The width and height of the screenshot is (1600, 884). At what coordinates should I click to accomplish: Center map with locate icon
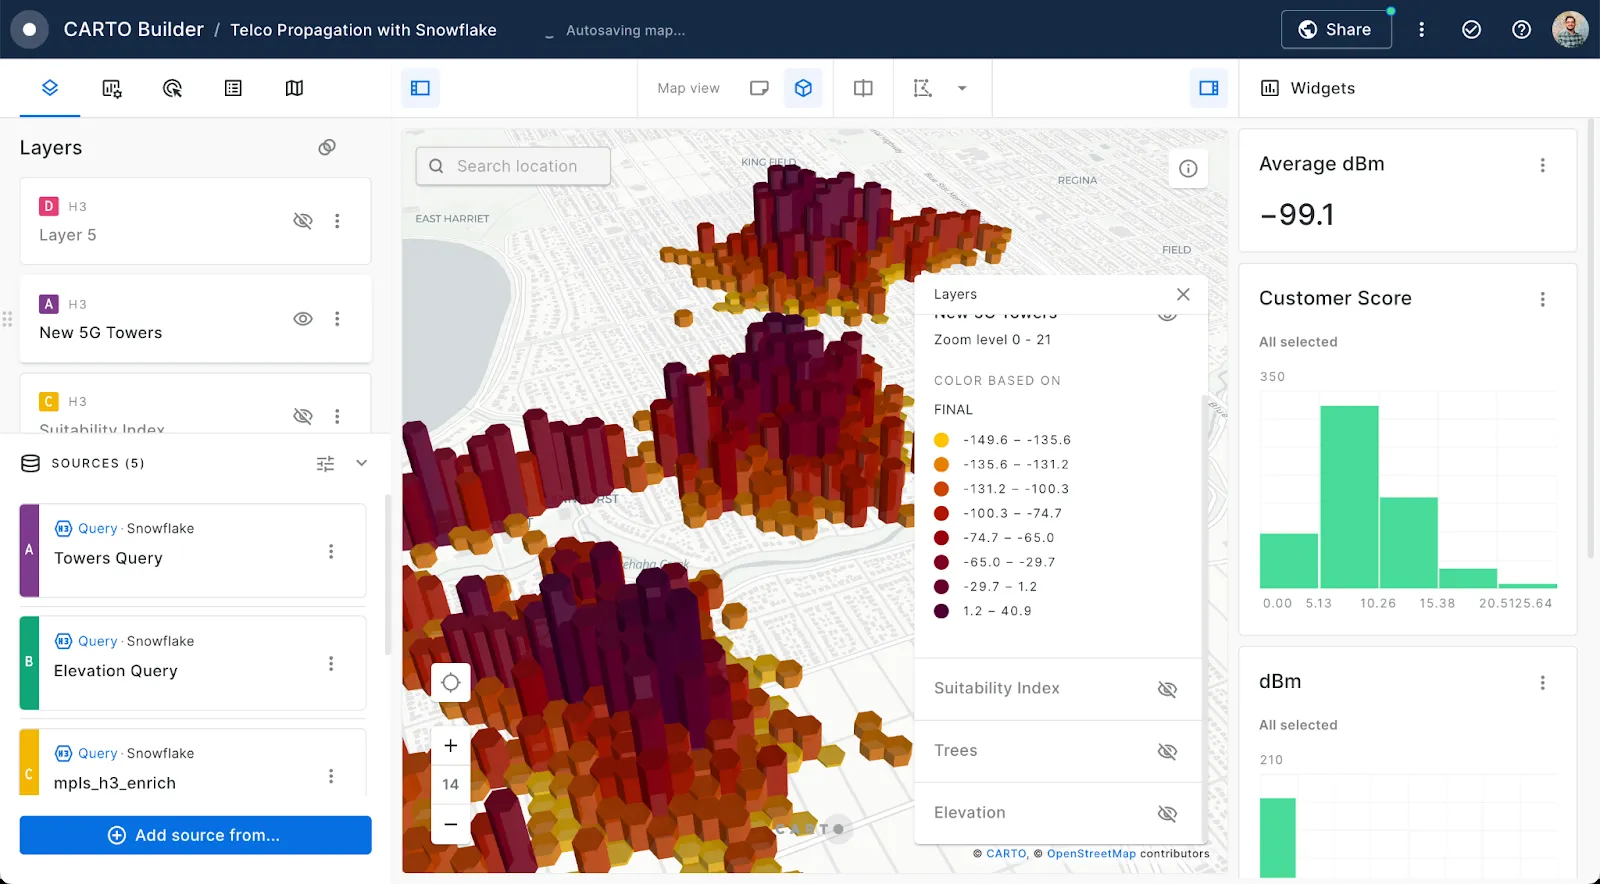coord(451,683)
